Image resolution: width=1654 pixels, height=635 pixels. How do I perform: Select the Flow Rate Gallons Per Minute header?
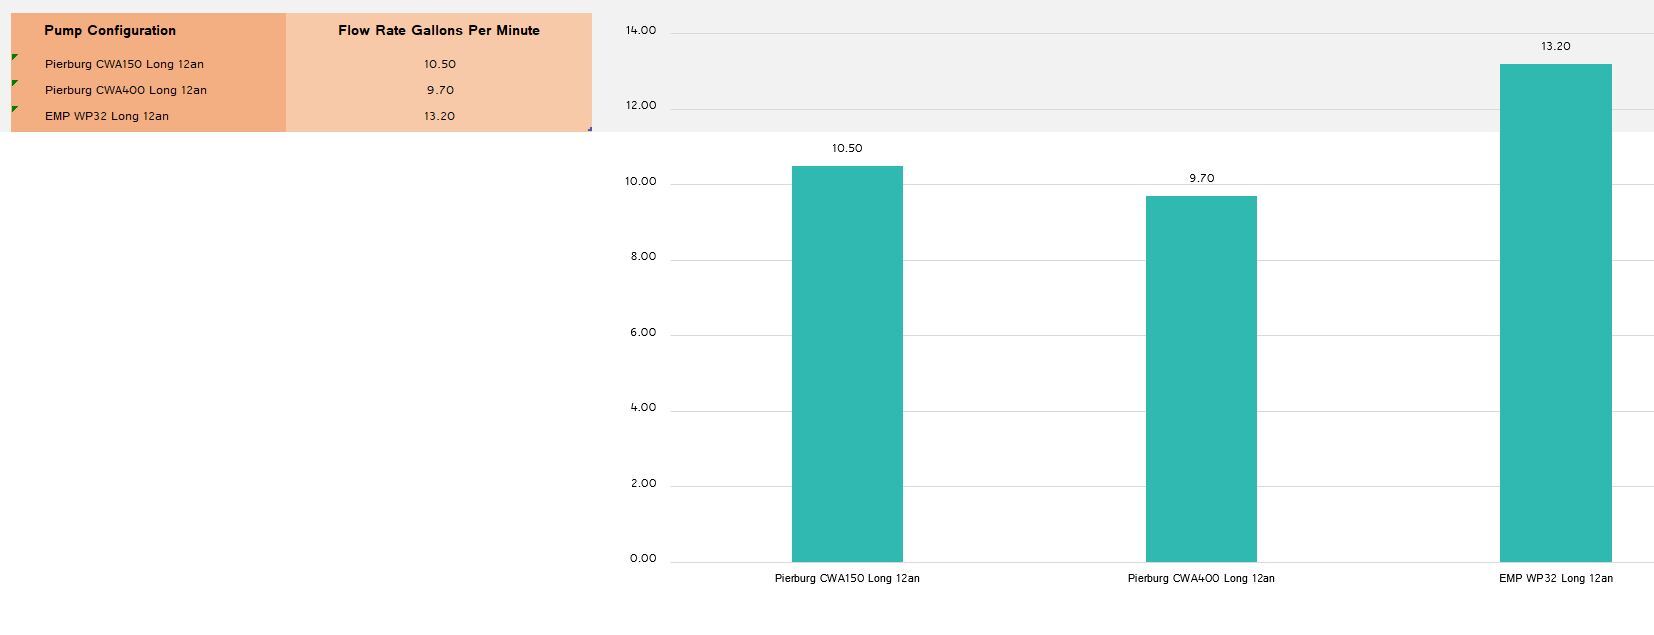click(439, 31)
